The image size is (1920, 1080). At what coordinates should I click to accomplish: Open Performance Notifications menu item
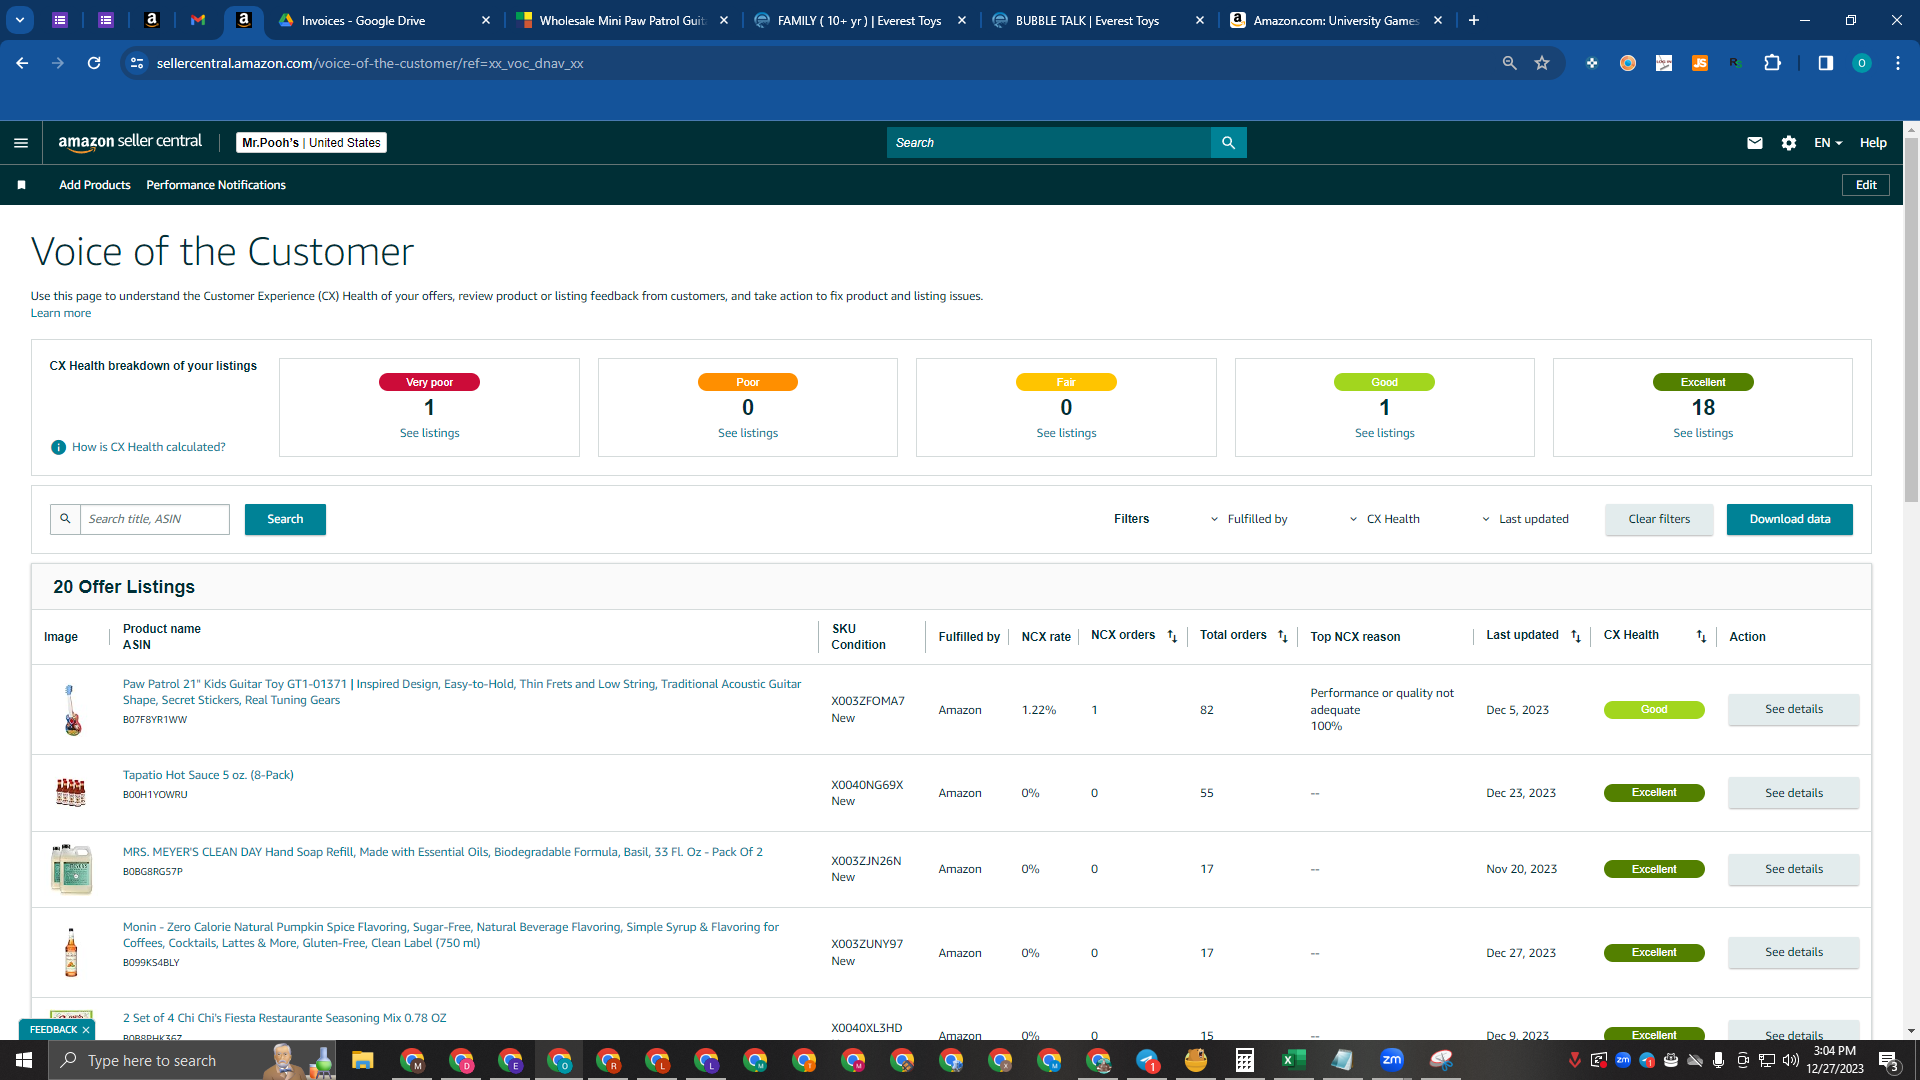[x=216, y=185]
